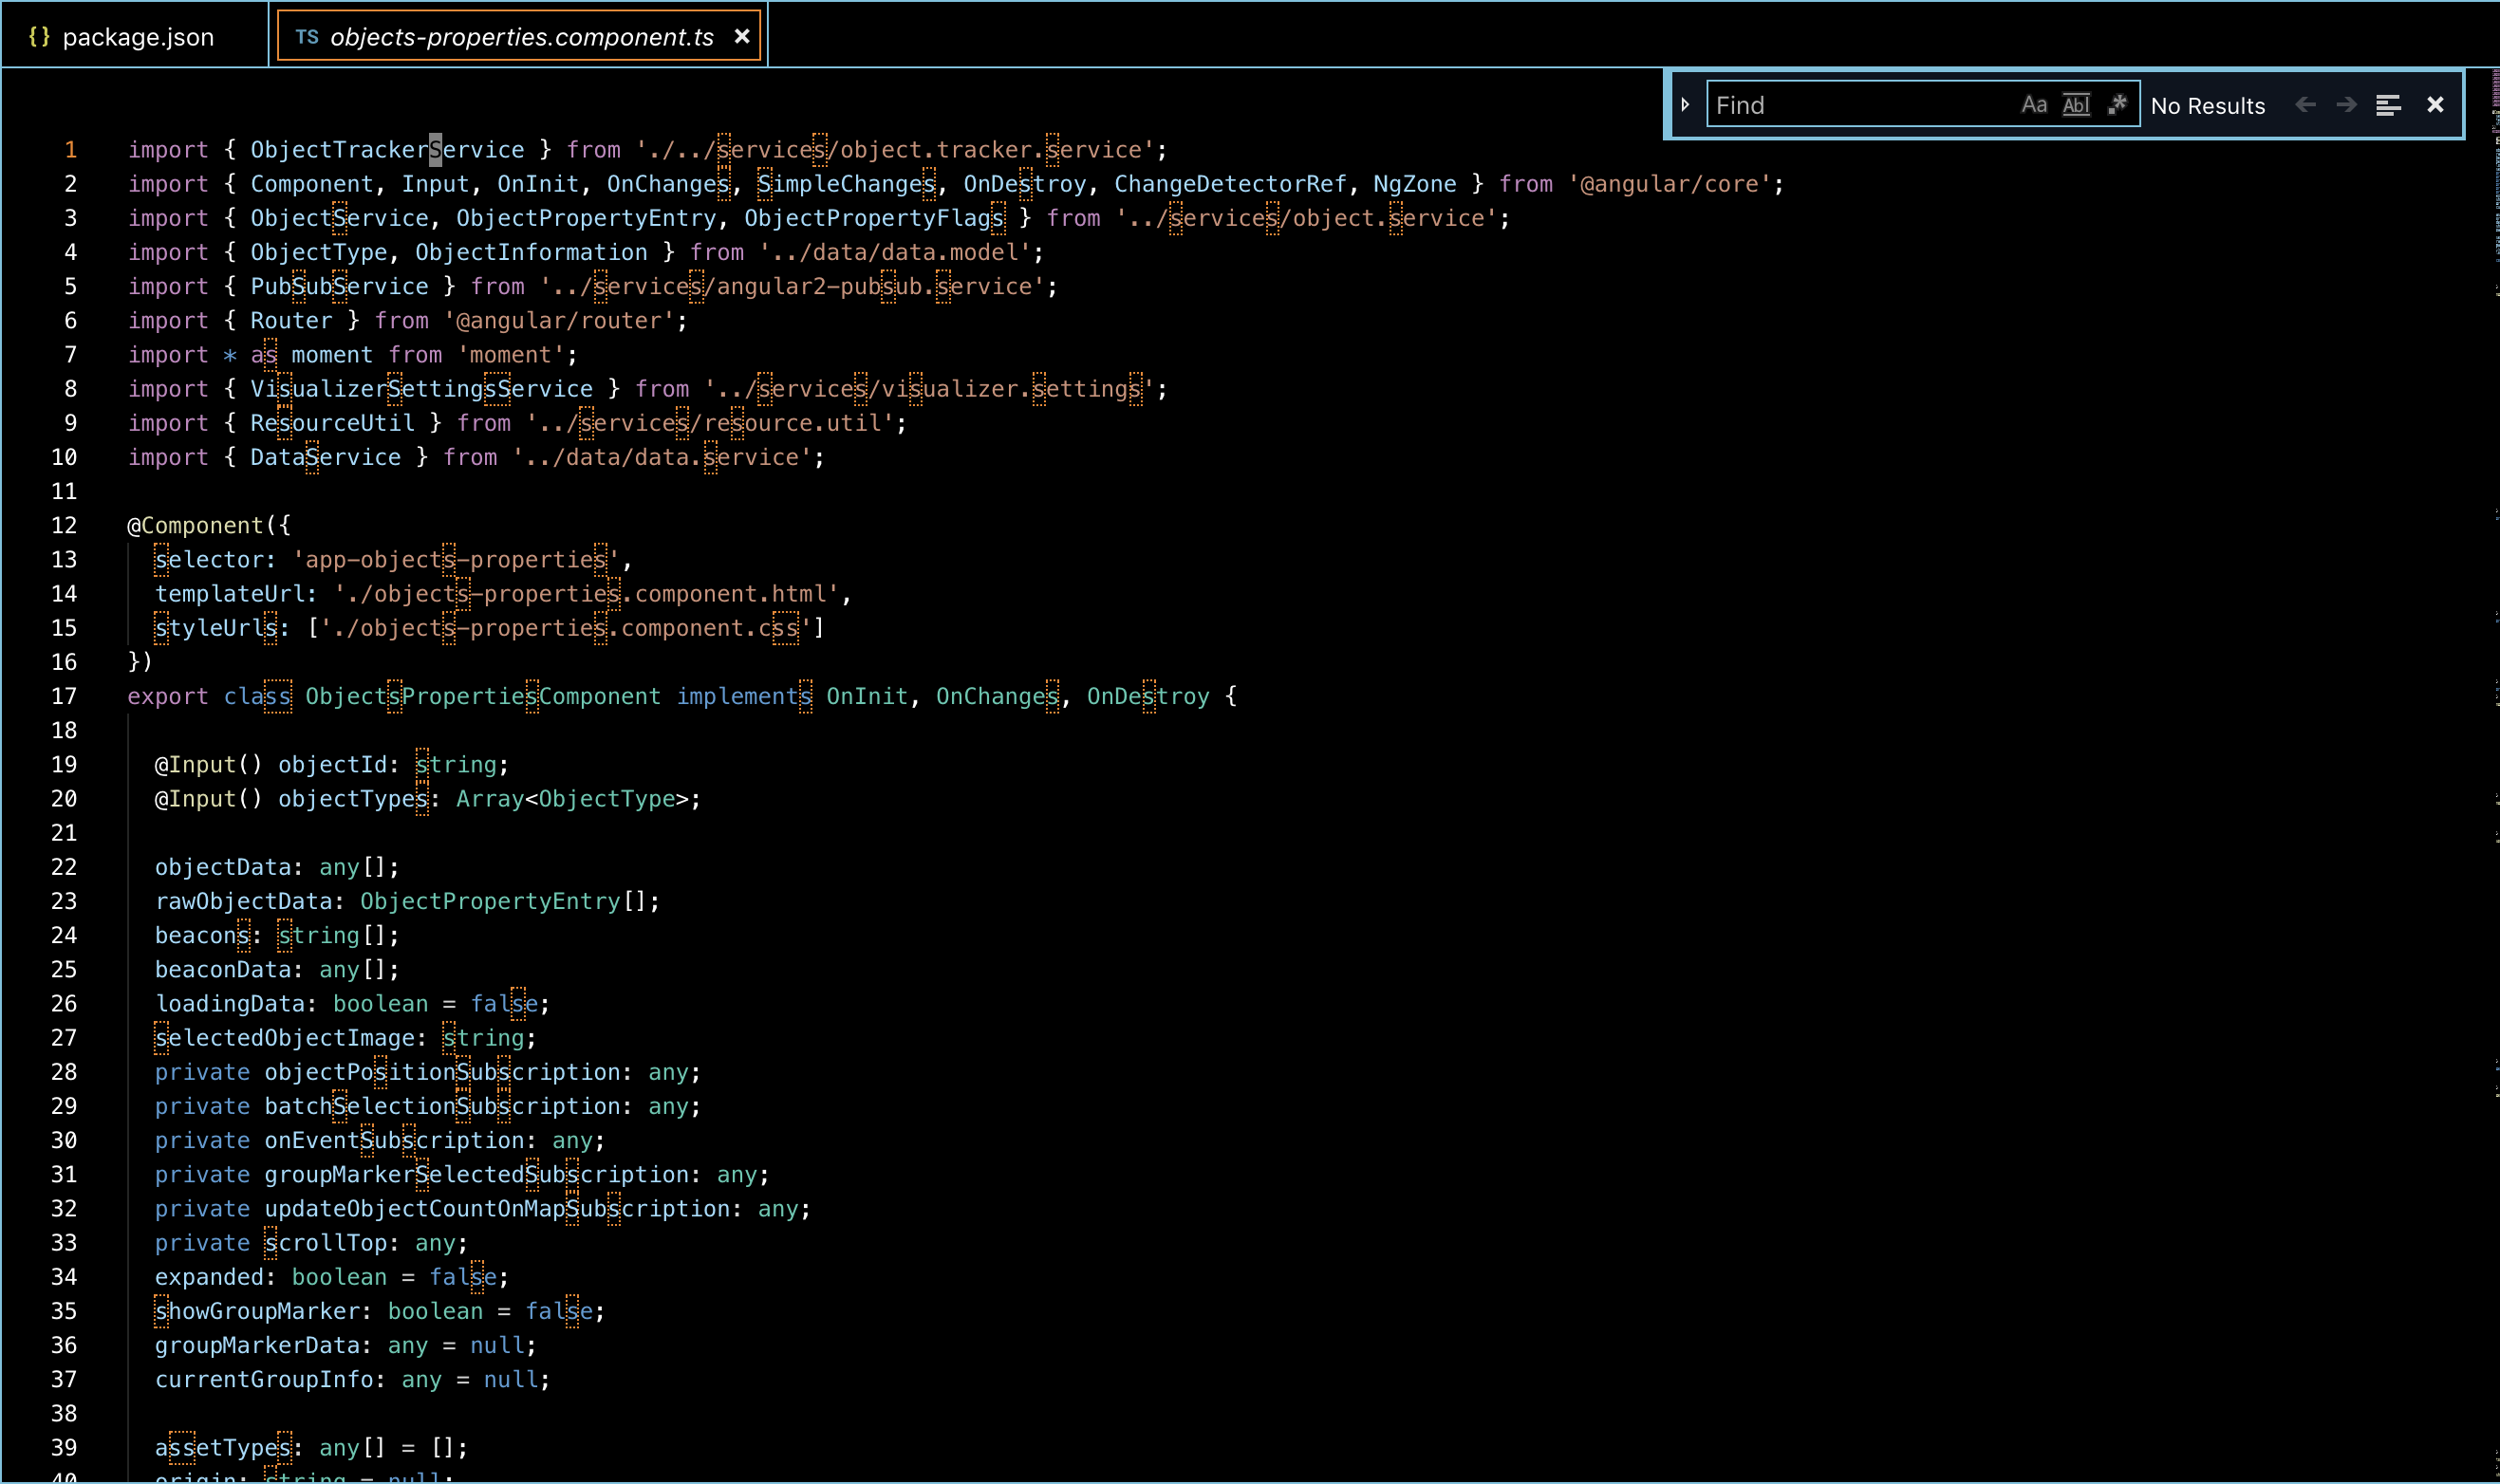The width and height of the screenshot is (2500, 1484).
Task: Go to next match arrow
Action: point(2346,105)
